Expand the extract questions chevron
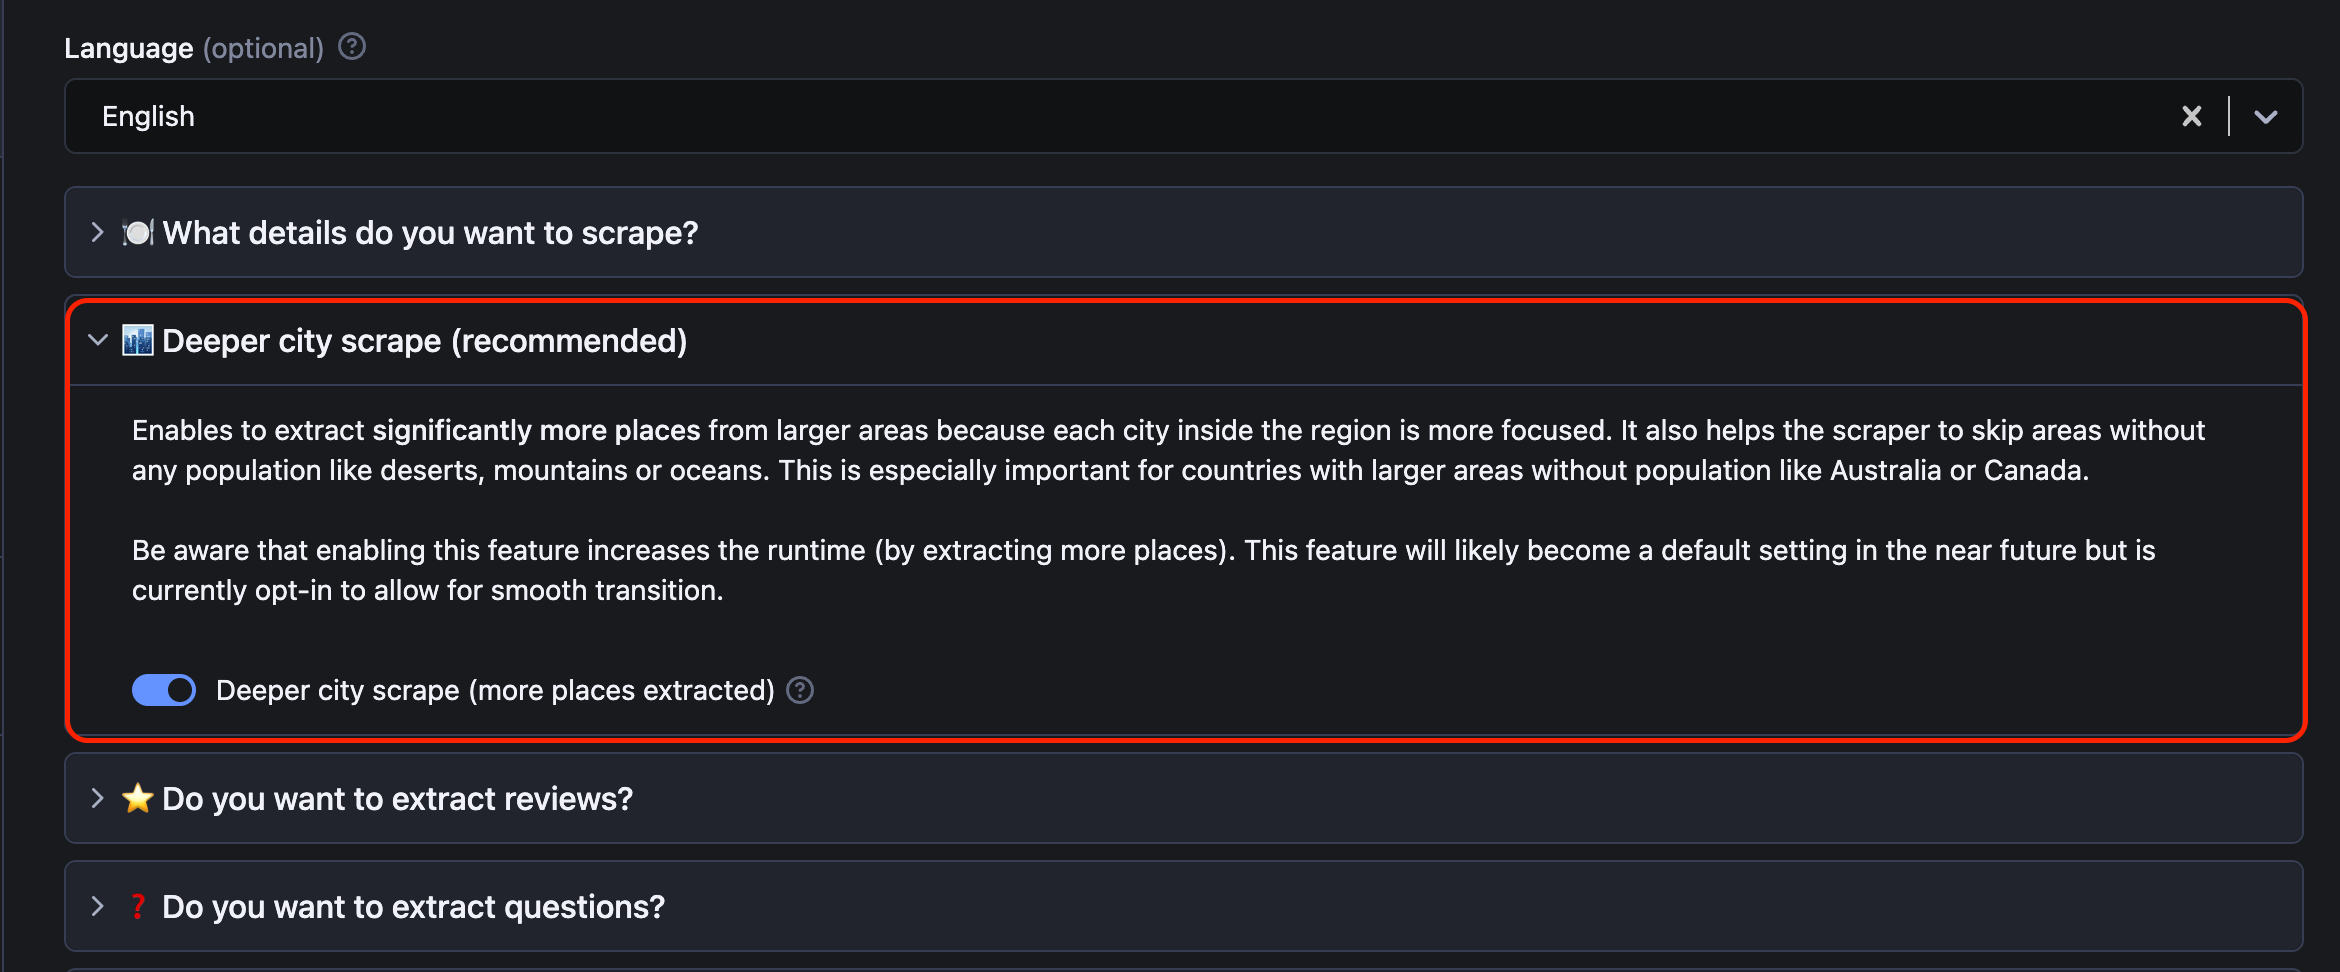2340x972 pixels. (97, 907)
